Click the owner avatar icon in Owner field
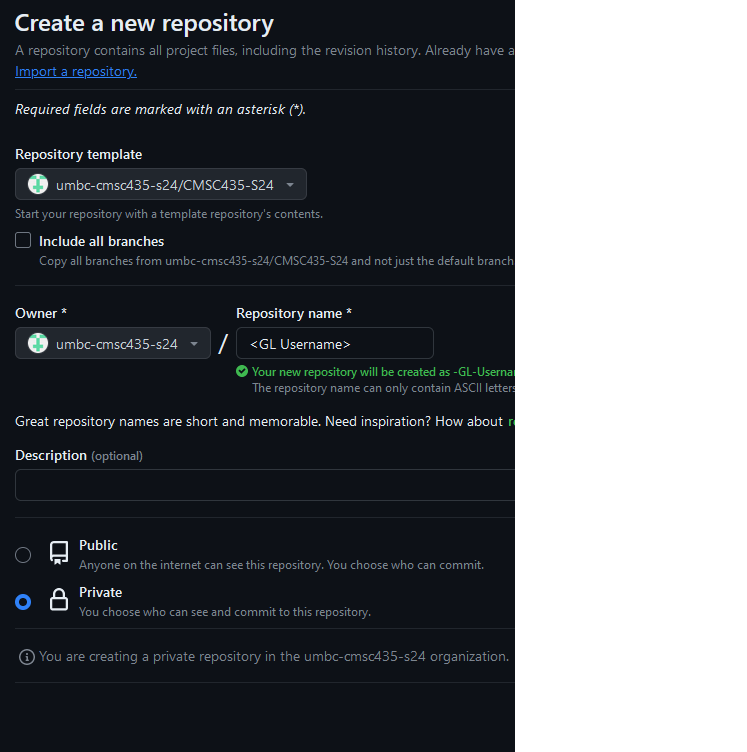 [38, 343]
